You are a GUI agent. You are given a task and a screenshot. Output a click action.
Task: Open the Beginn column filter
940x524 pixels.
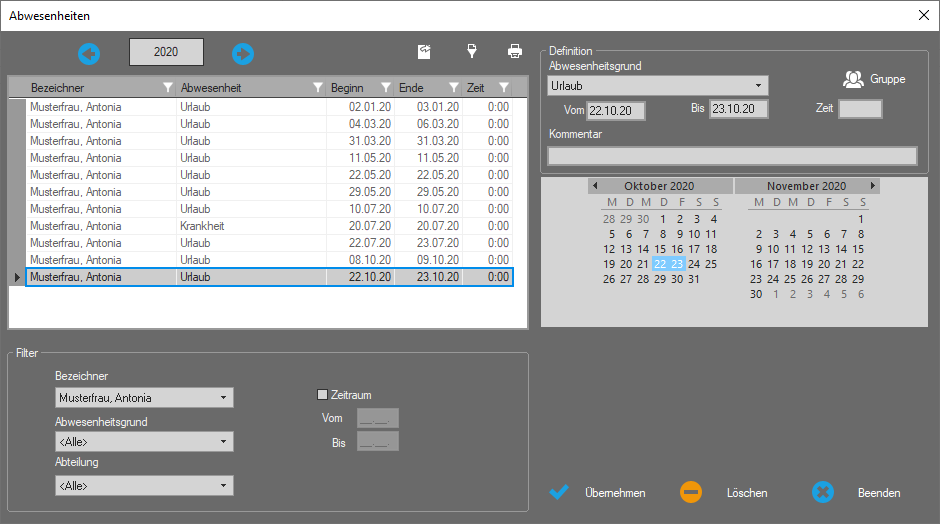pos(385,88)
